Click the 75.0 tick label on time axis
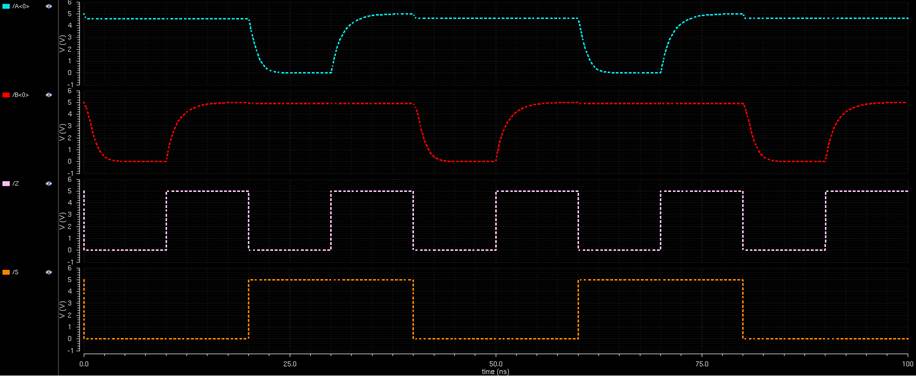916x377 pixels. (702, 364)
